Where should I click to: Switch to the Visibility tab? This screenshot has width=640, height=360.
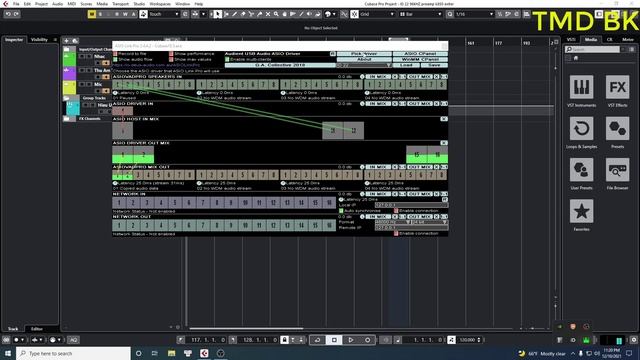(x=39, y=40)
